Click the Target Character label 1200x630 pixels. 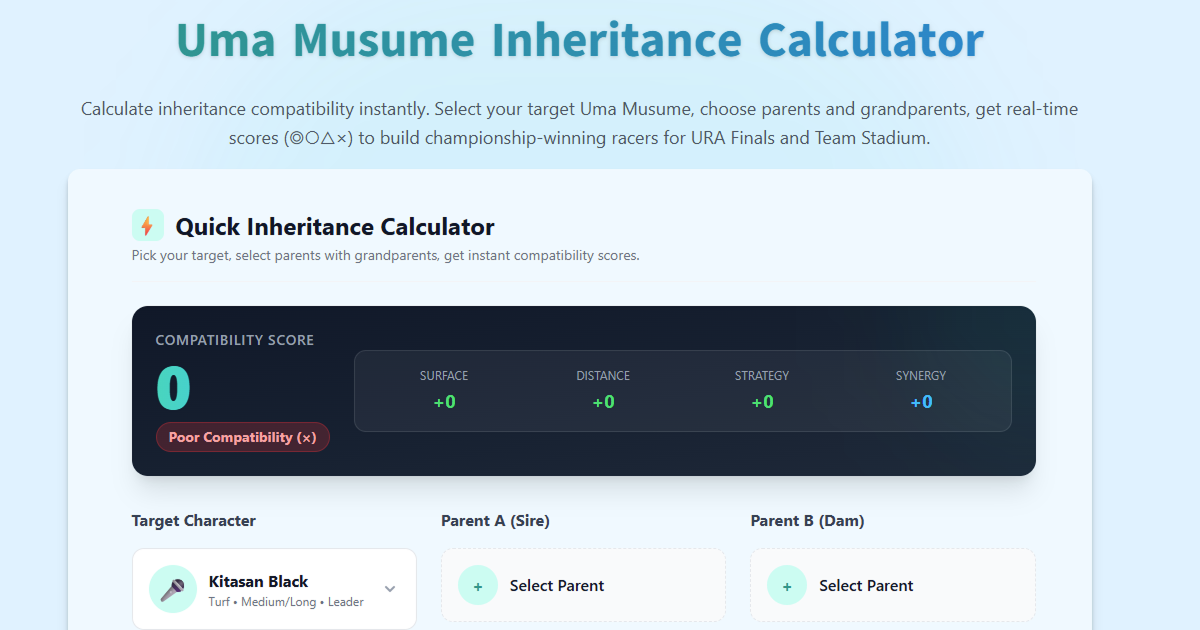point(193,521)
